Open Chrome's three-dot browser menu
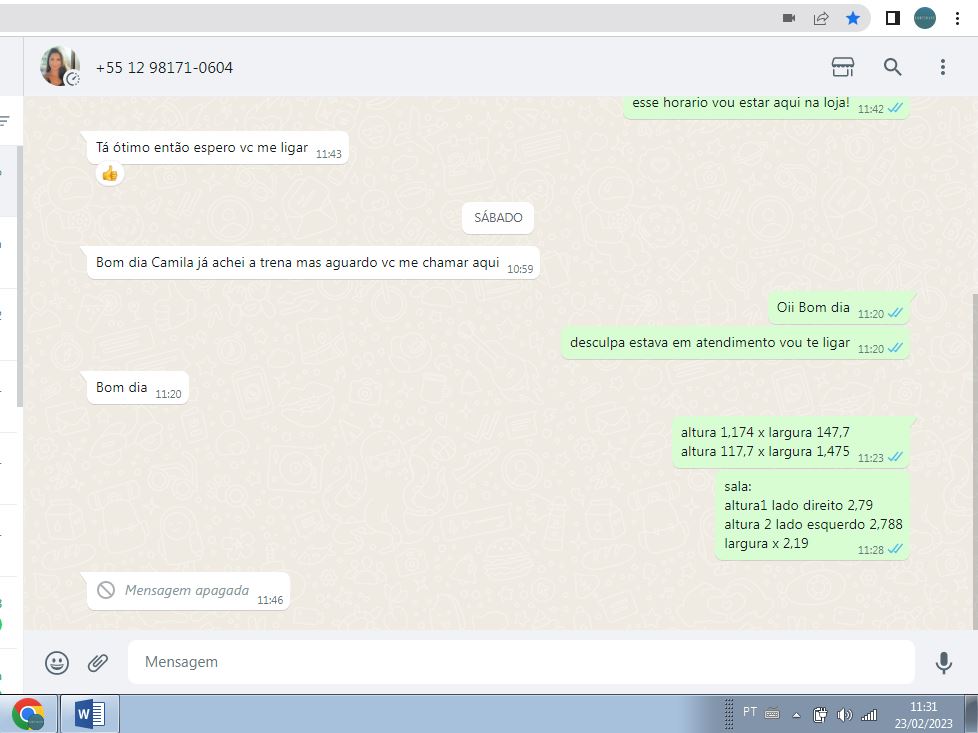Viewport: 978px width, 733px height. click(957, 18)
